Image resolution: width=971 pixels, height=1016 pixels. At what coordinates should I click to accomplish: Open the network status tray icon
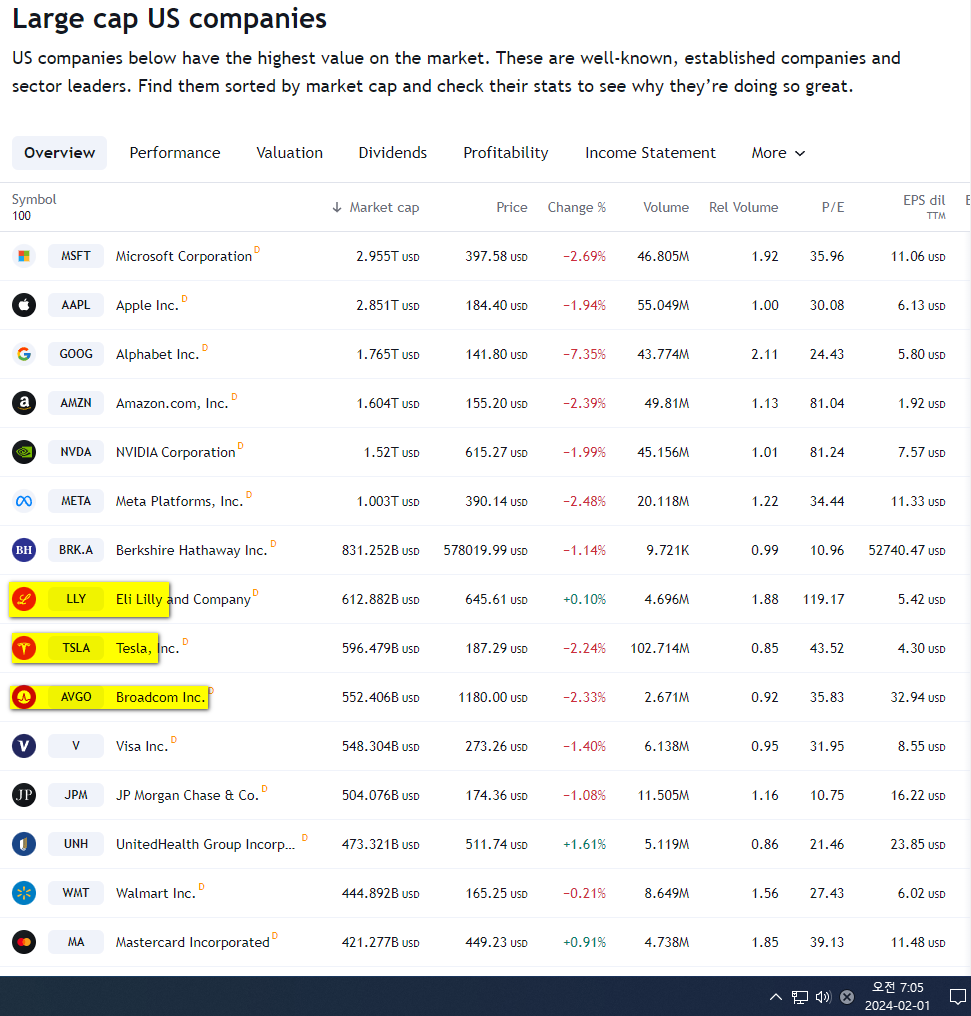800,997
